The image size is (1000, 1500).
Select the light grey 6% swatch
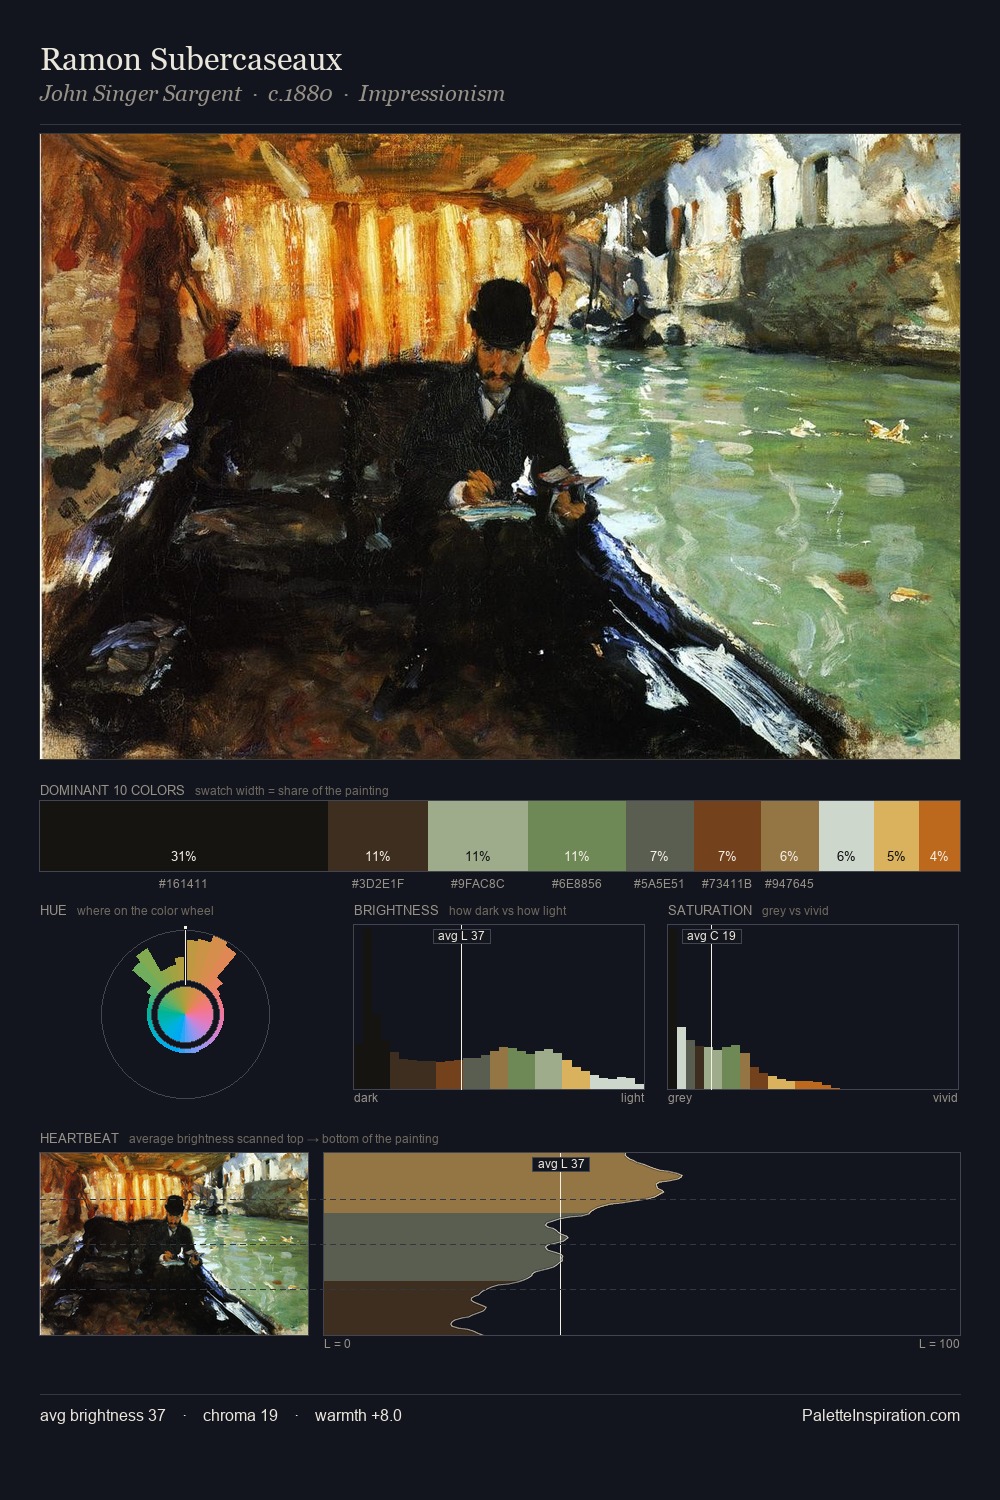click(x=846, y=836)
